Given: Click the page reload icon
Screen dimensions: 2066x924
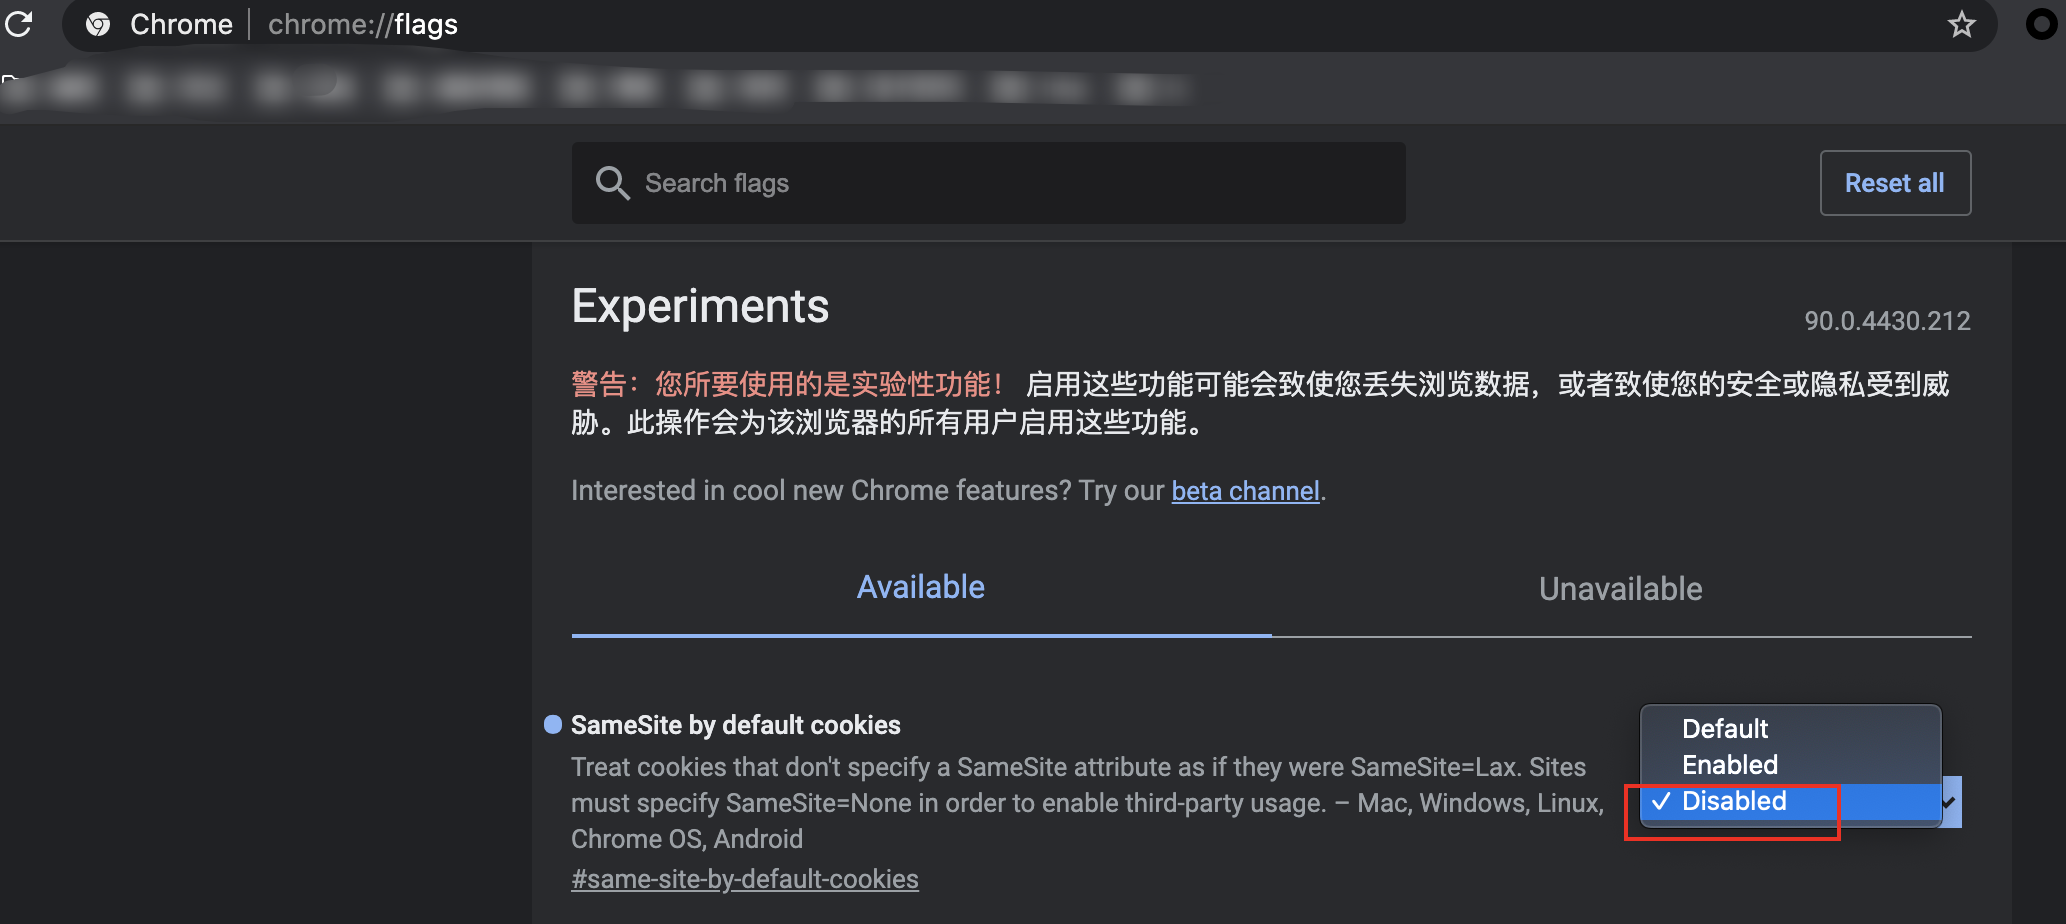Looking at the screenshot, I should 20,25.
